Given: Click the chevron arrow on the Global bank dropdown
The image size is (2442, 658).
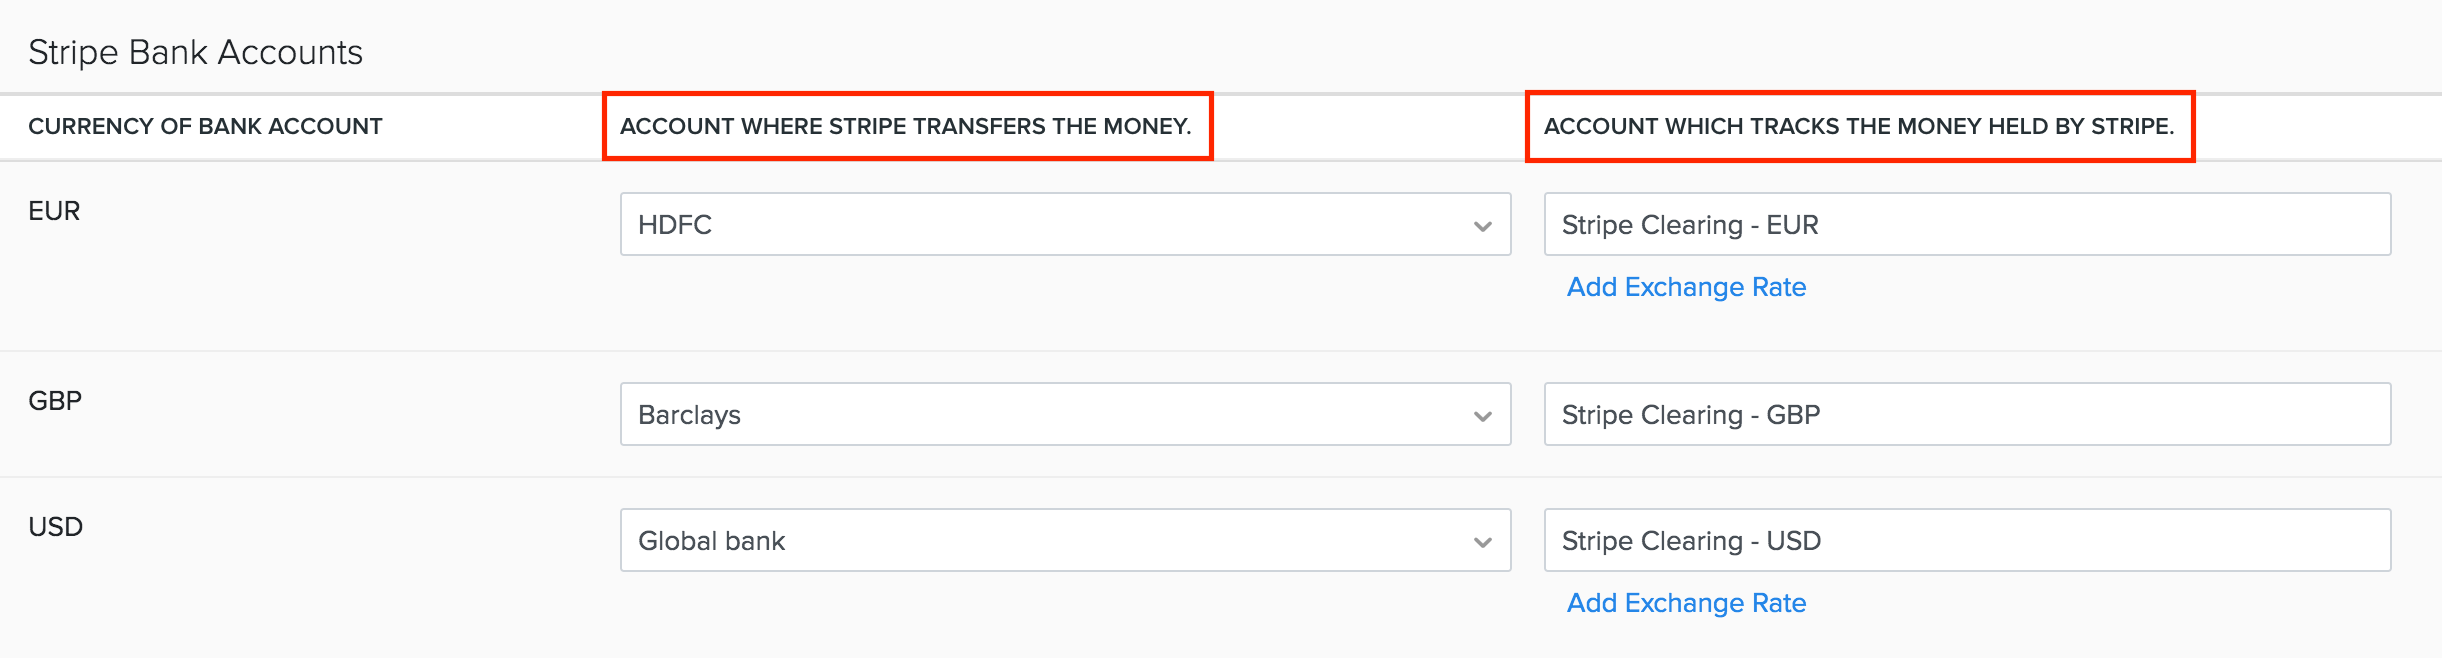Looking at the screenshot, I should (1482, 542).
